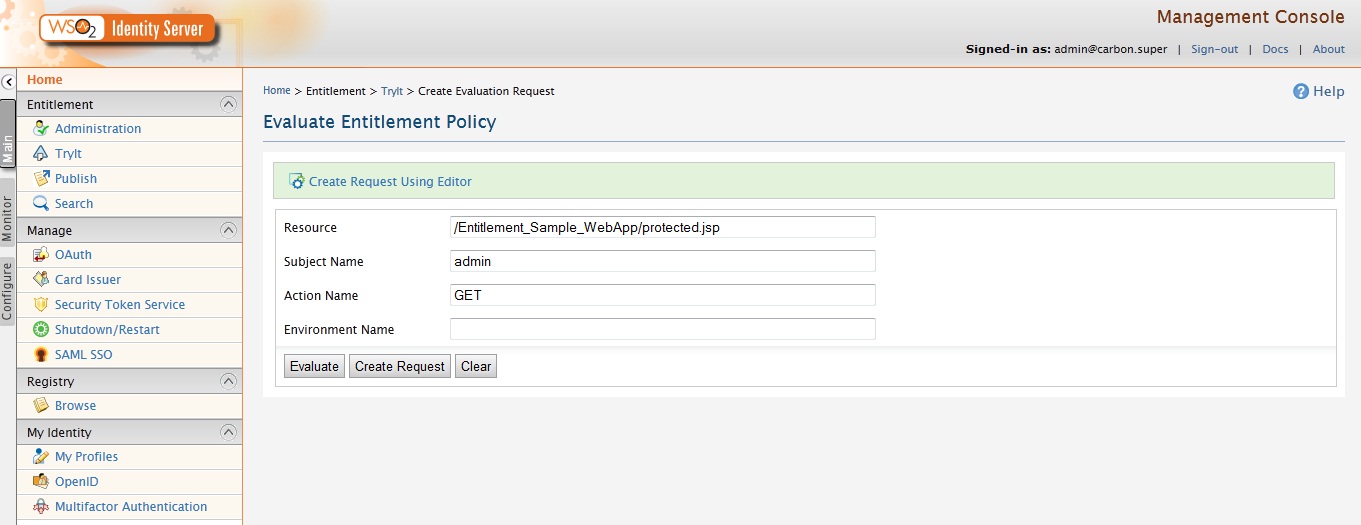
Task: Click the SAML SSO icon
Action: pyautogui.click(x=41, y=354)
